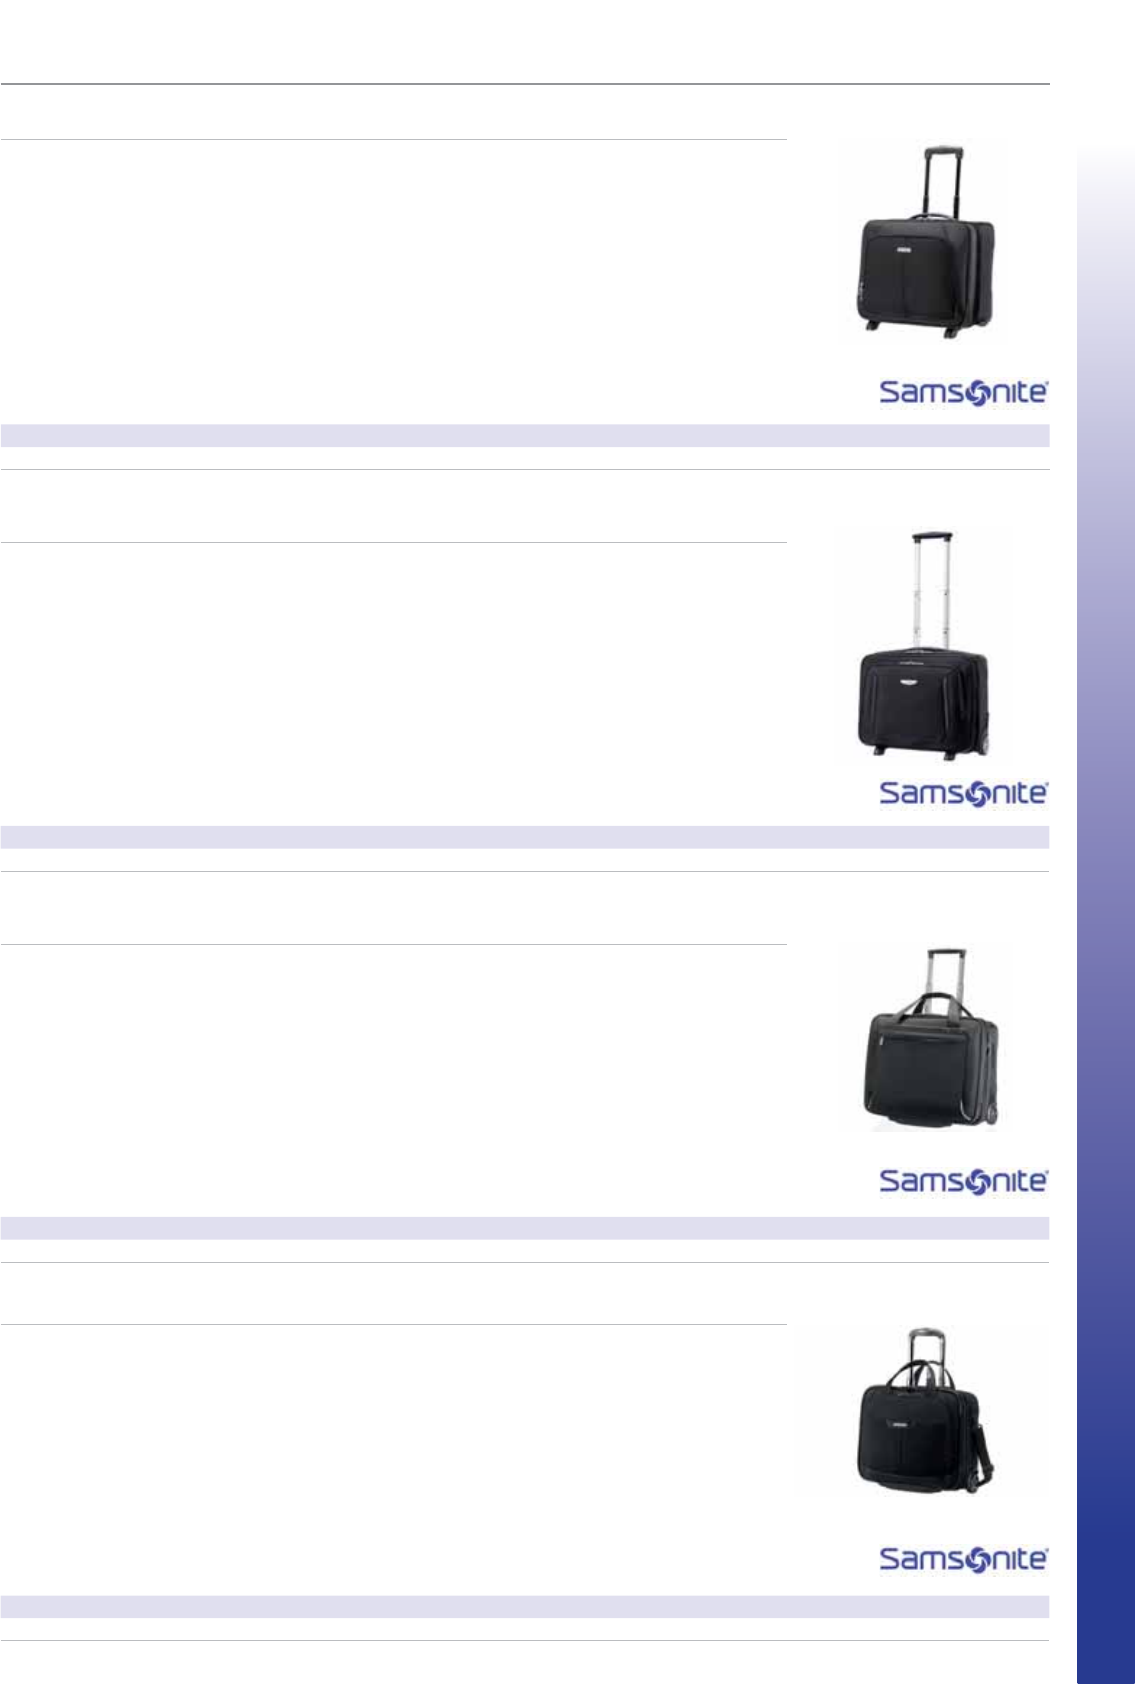Click the lavender bar below the second product

[x=524, y=837]
